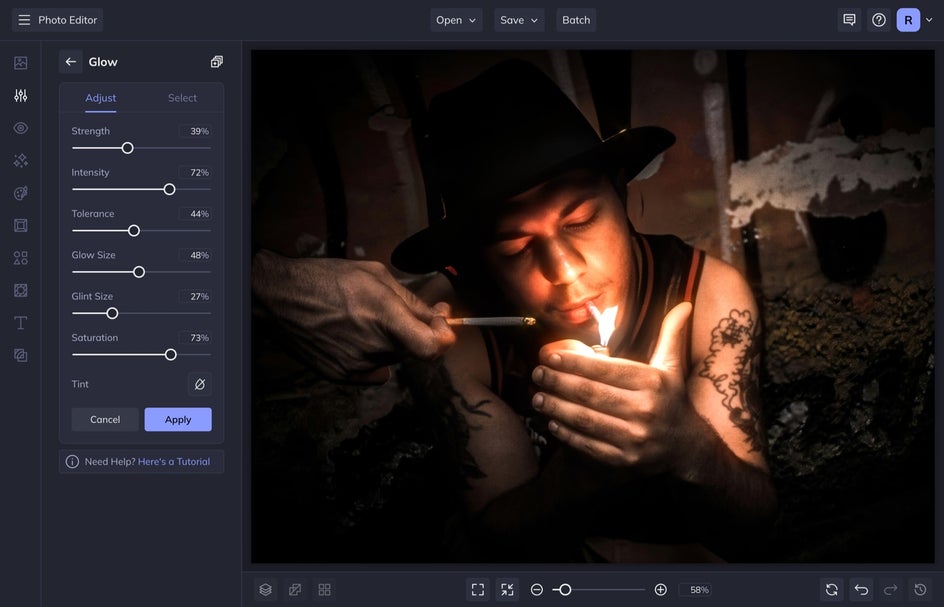Cancel the Glow effect
Screen dimensions: 944x607
click(105, 419)
